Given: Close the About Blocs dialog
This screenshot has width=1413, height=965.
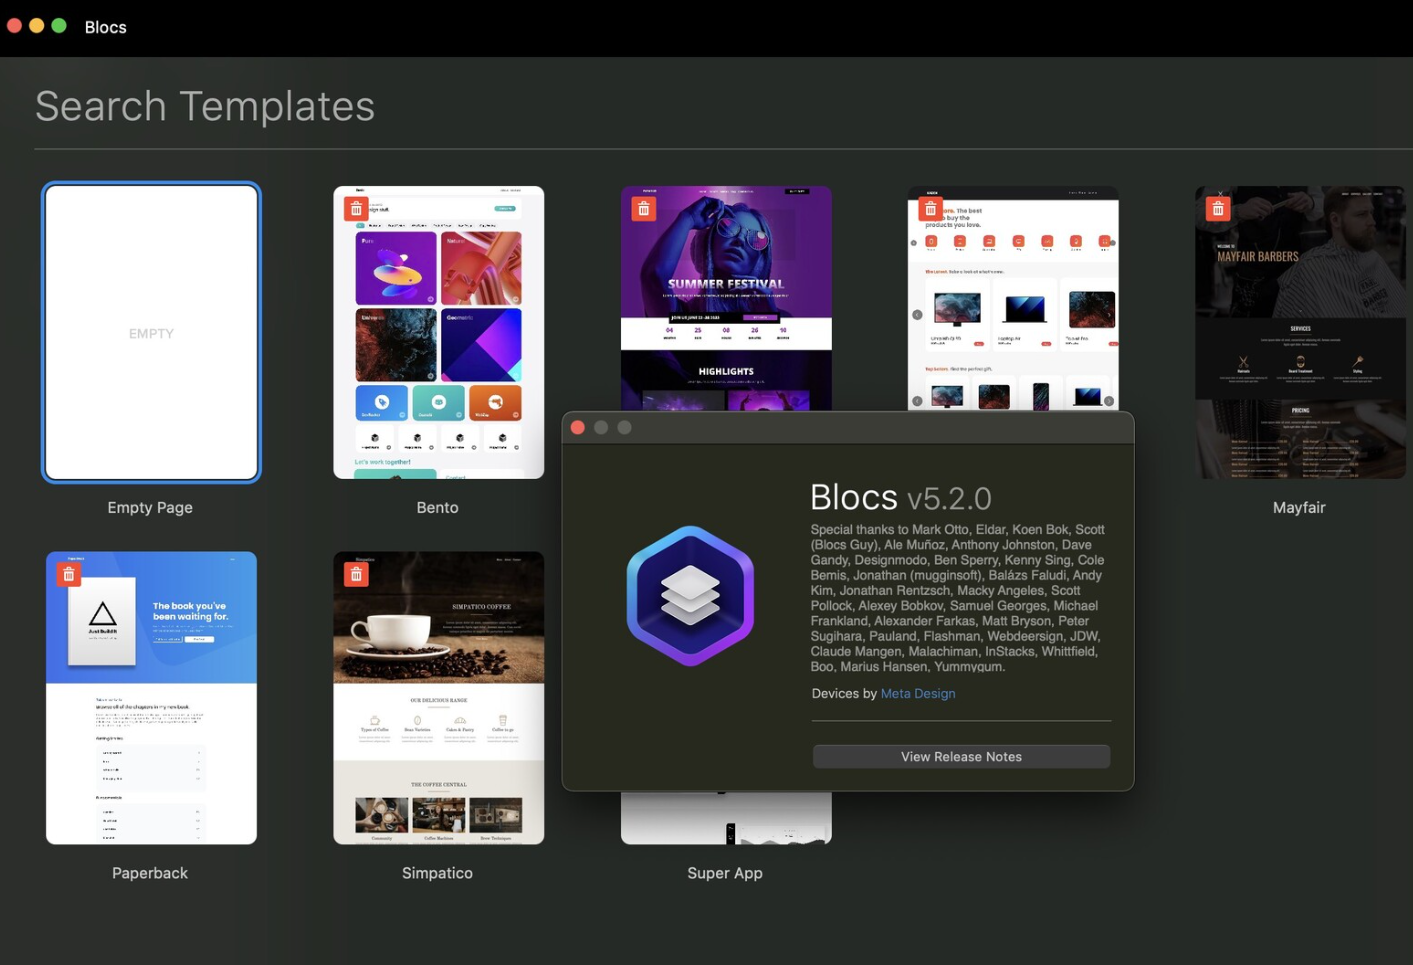Looking at the screenshot, I should (x=578, y=427).
